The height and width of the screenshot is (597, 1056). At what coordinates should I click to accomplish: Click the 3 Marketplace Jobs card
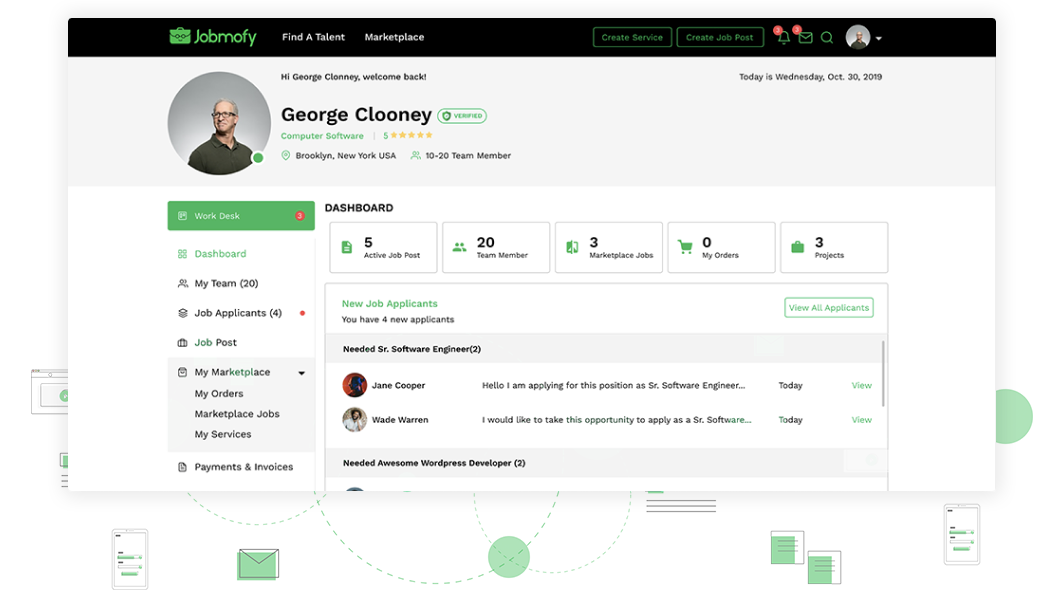609,247
